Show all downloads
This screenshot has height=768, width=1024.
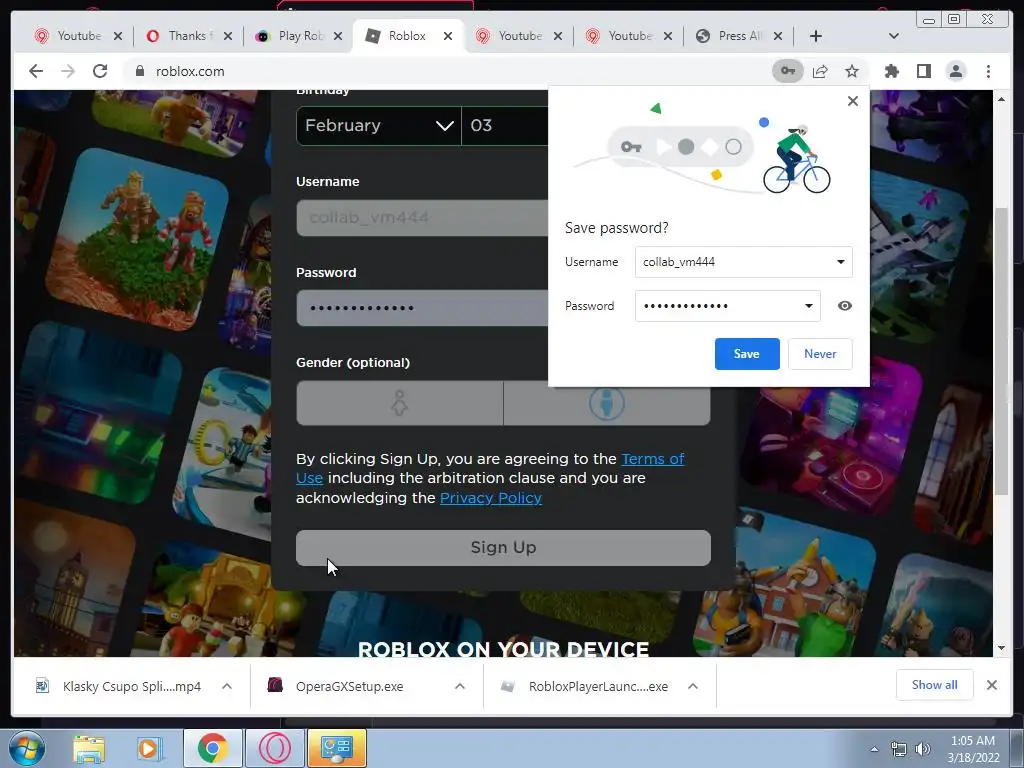[x=935, y=685]
